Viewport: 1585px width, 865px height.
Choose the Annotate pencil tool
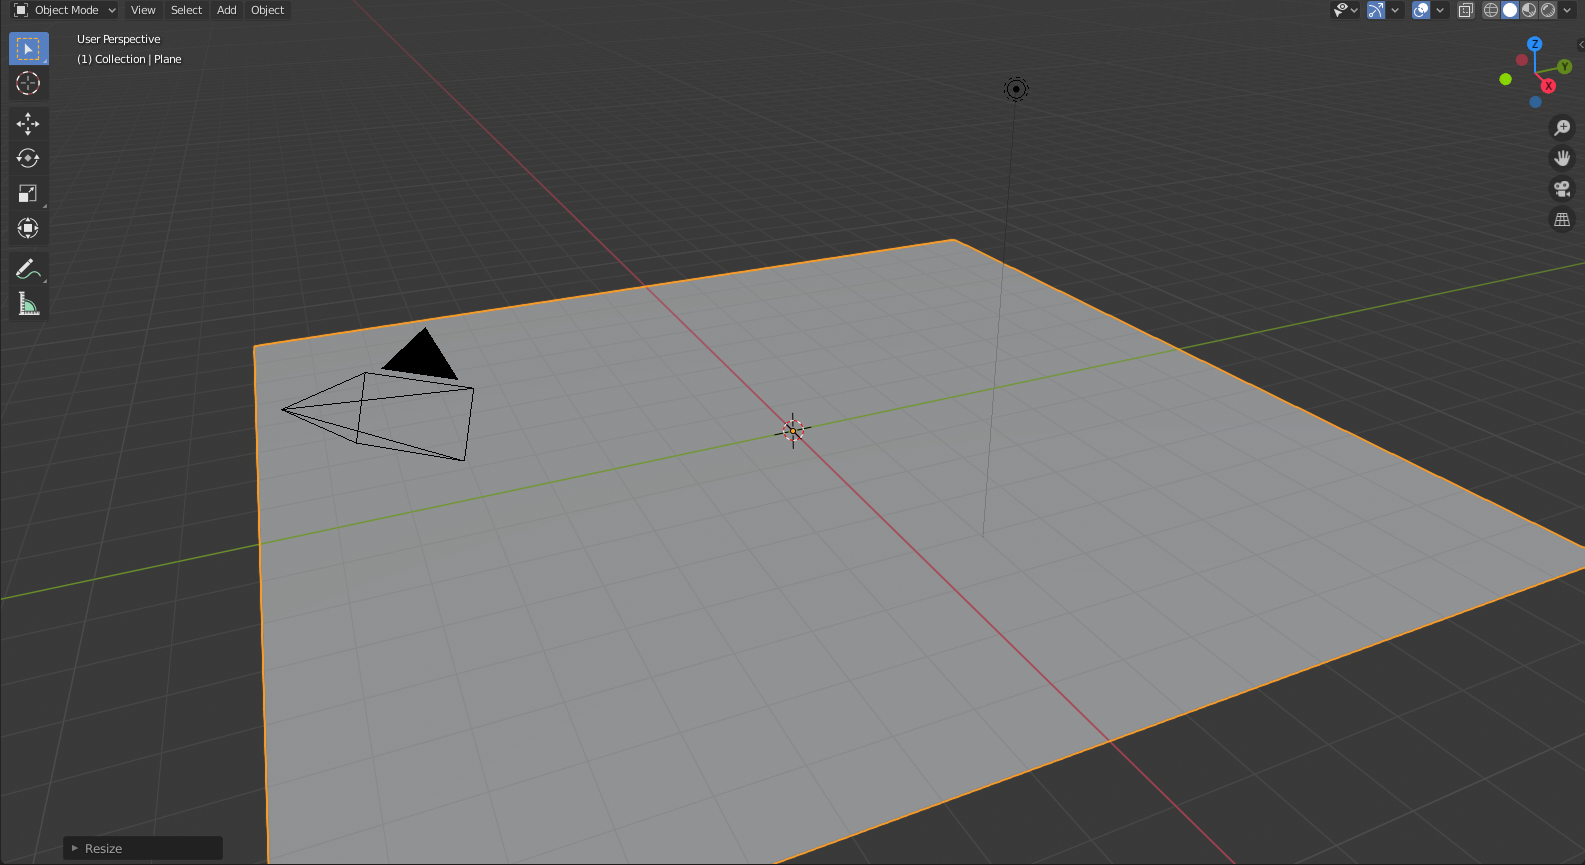click(x=28, y=269)
